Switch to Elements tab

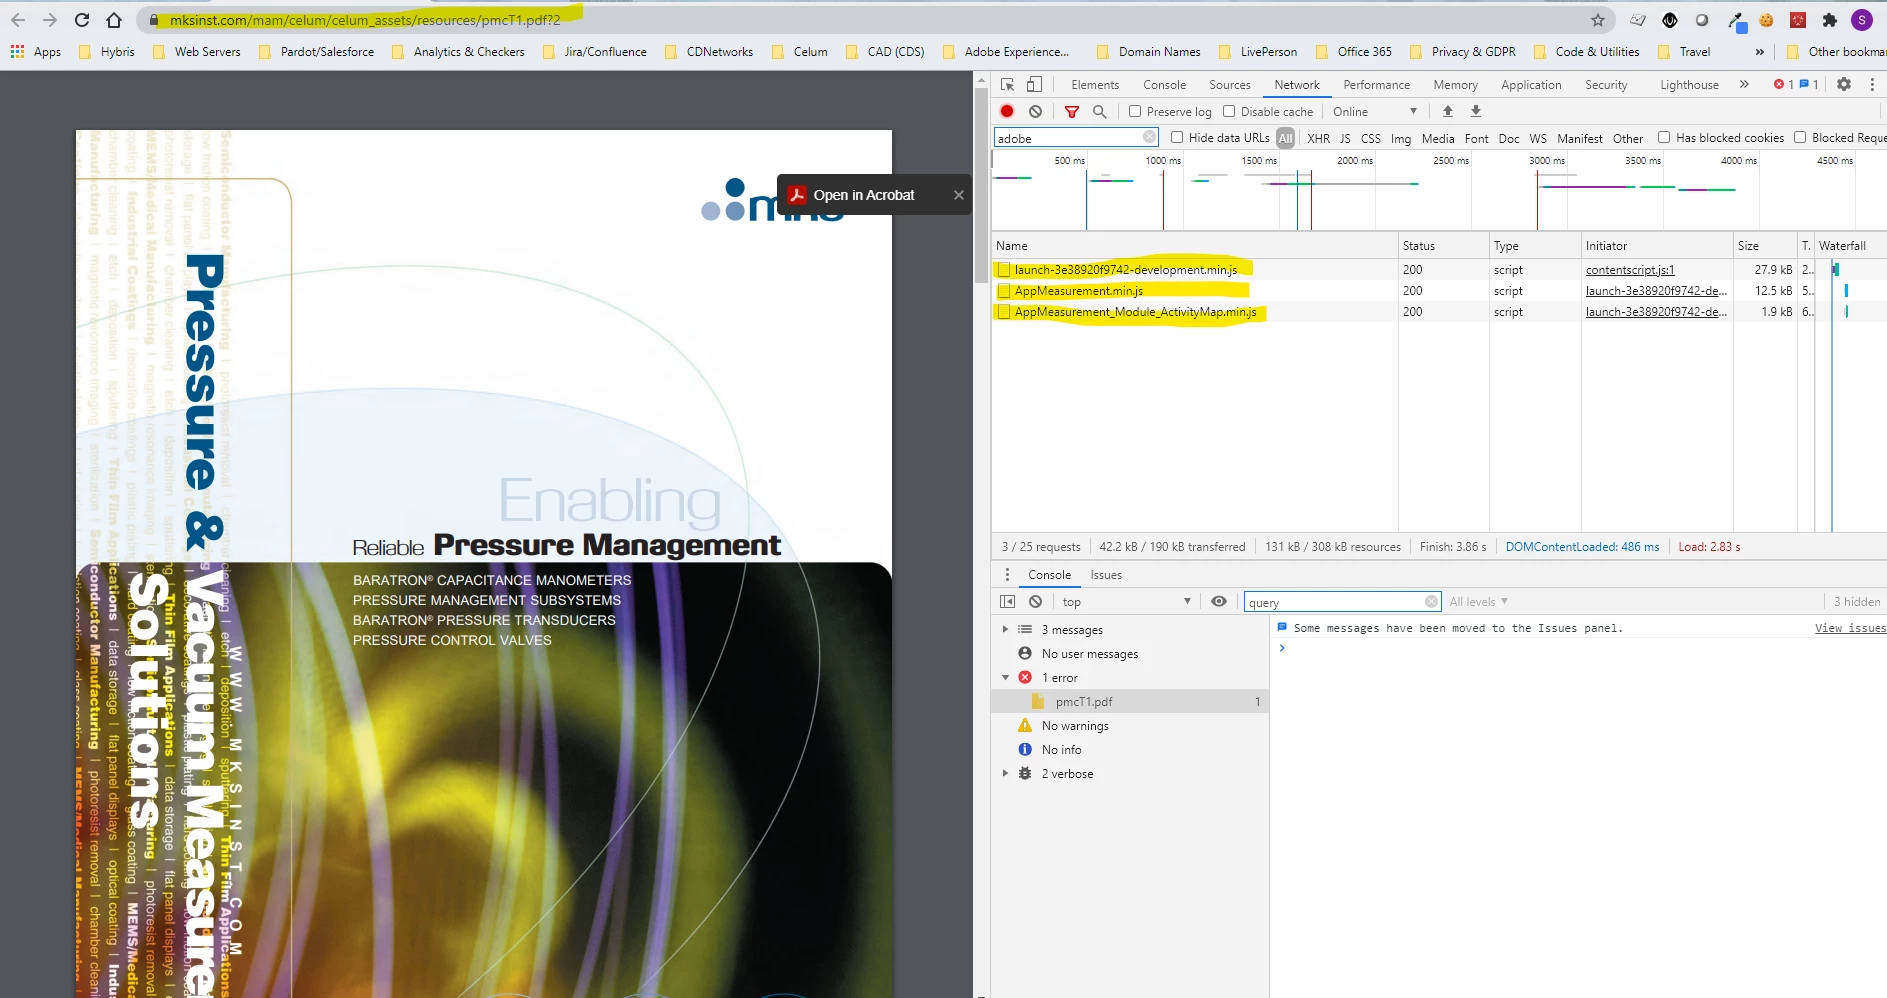pos(1095,85)
